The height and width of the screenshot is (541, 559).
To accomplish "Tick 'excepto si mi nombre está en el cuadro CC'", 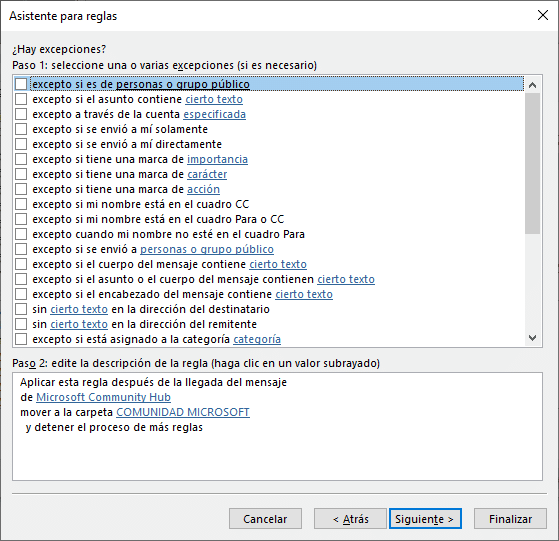I will [21, 204].
